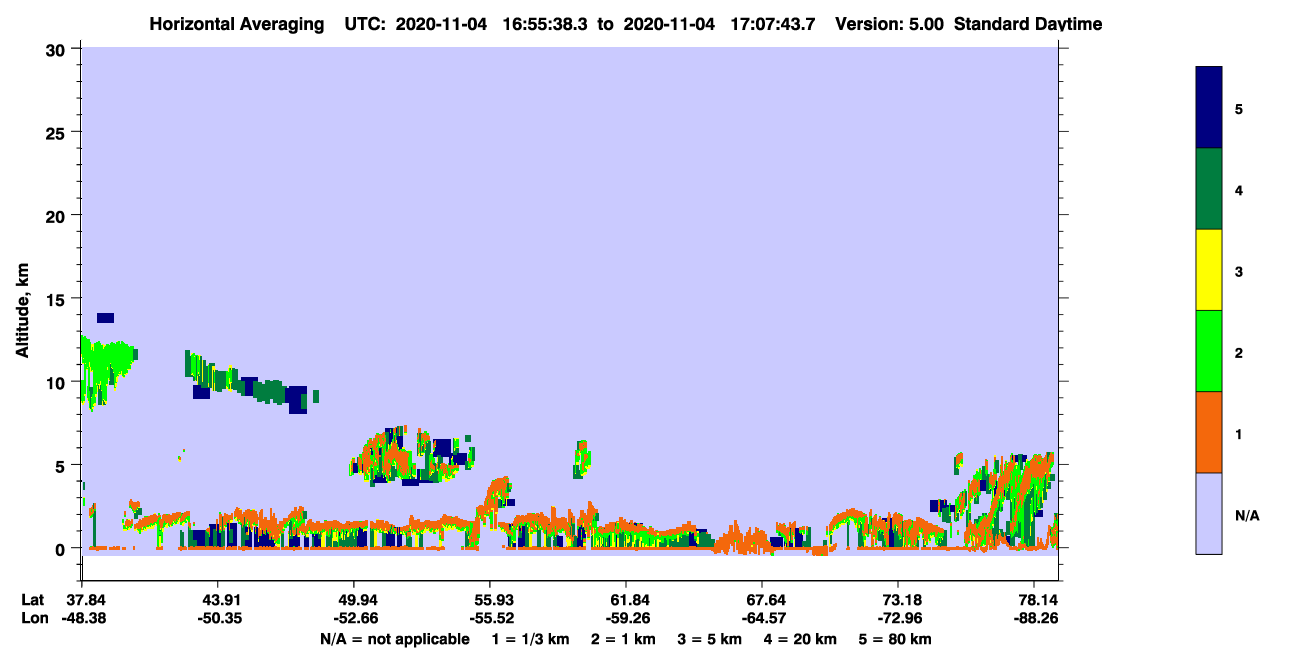Screen dimensions: 1300x667
Task: Click longitude value -59.26
Action: (626, 619)
